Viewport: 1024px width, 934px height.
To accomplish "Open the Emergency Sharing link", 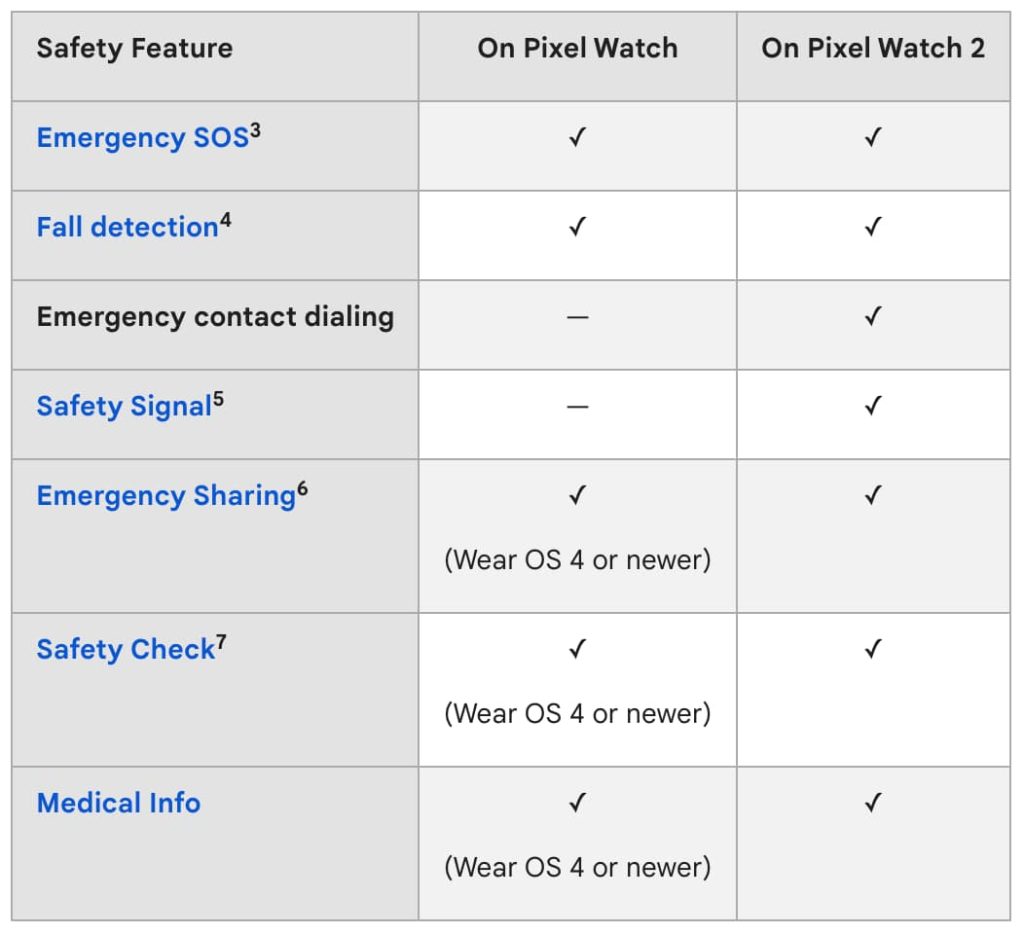I will pyautogui.click(x=165, y=496).
